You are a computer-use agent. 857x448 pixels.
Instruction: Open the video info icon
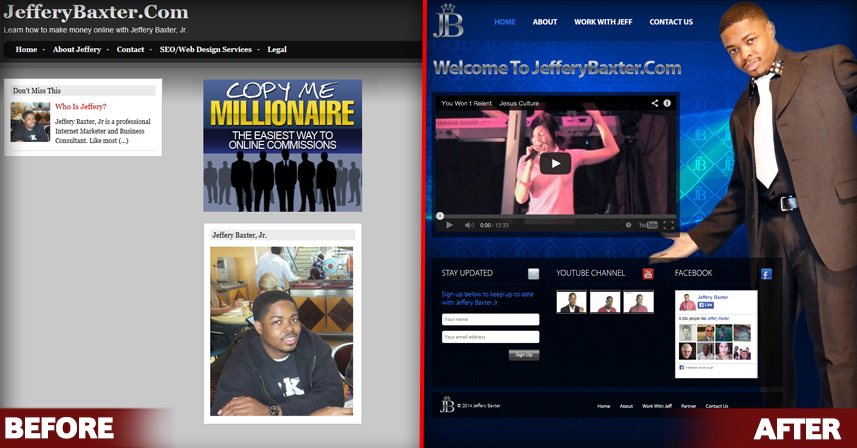pos(667,103)
